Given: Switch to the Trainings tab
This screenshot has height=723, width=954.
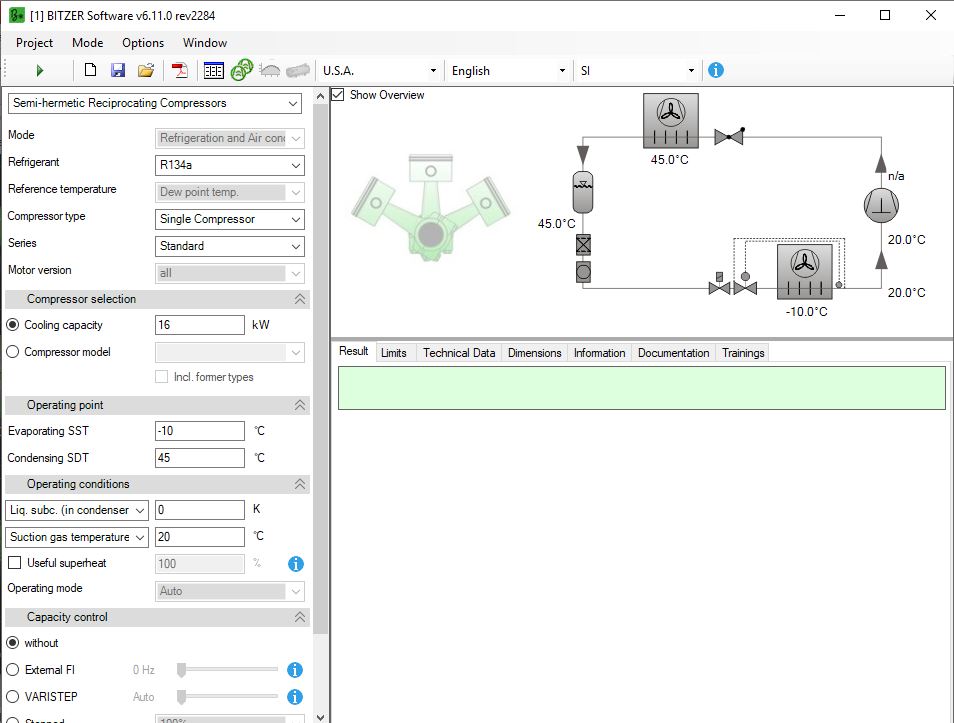Looking at the screenshot, I should [x=743, y=353].
